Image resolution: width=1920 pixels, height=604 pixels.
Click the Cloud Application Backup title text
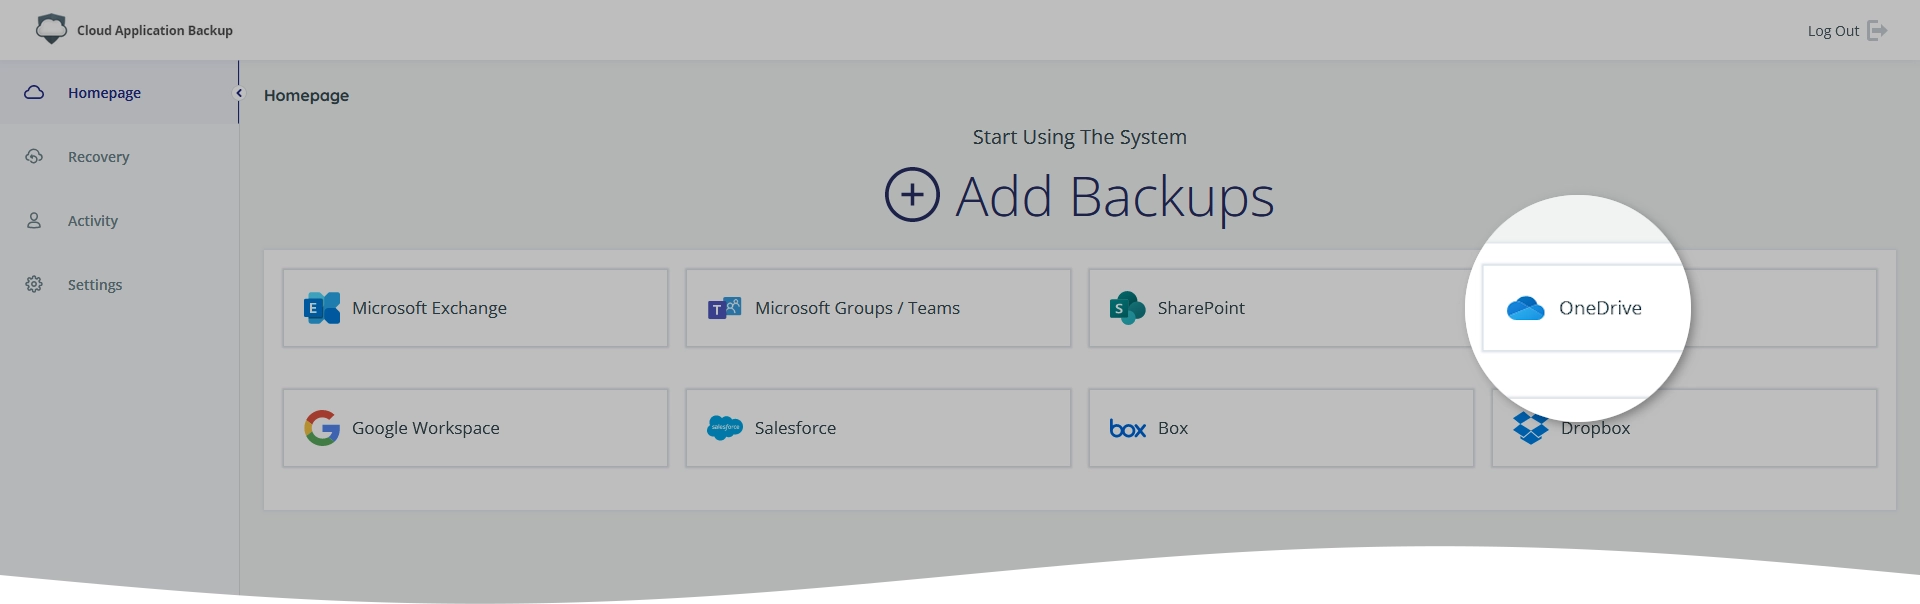point(155,30)
